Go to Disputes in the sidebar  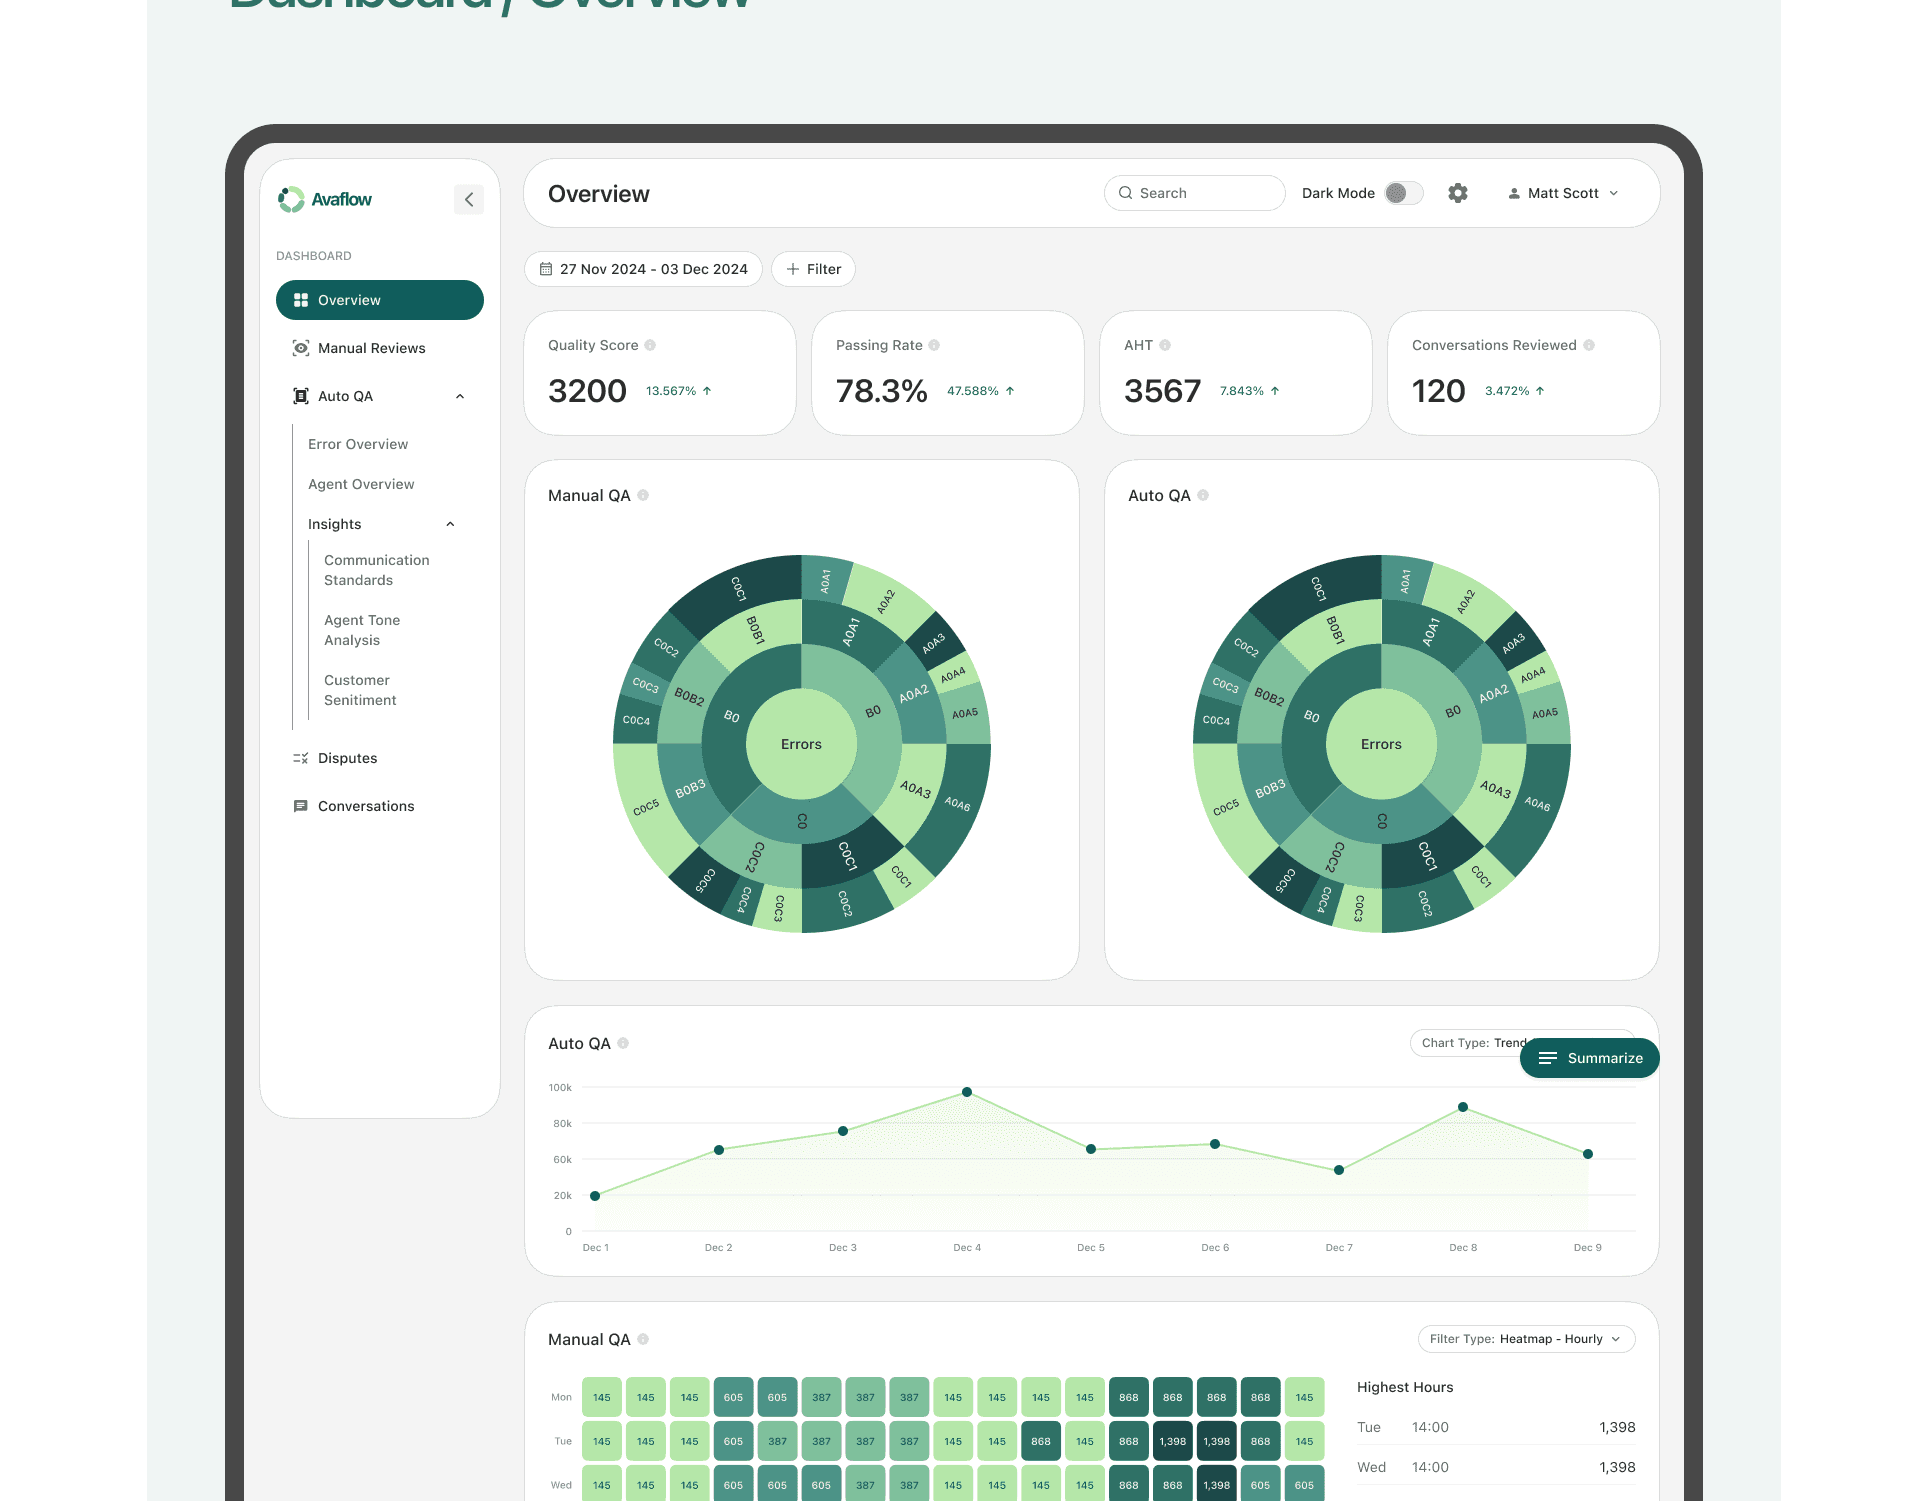pos(347,758)
